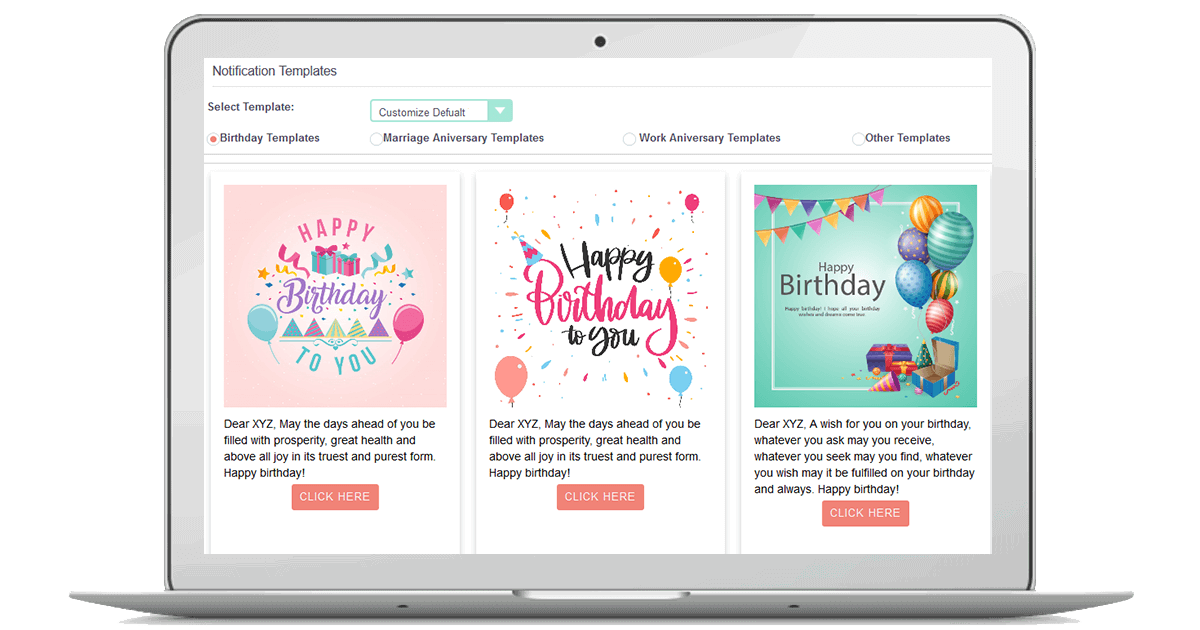Click CLICK HERE under teal balloon card

tap(865, 513)
